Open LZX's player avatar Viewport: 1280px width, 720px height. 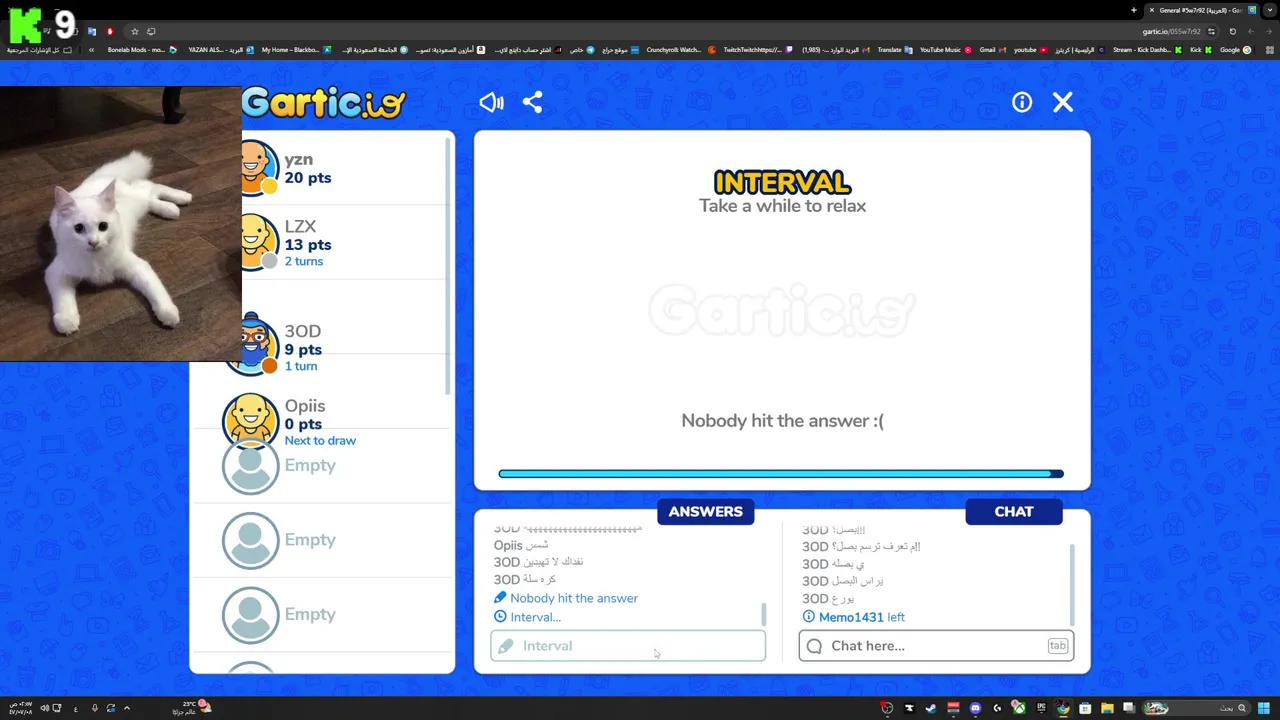pos(257,242)
